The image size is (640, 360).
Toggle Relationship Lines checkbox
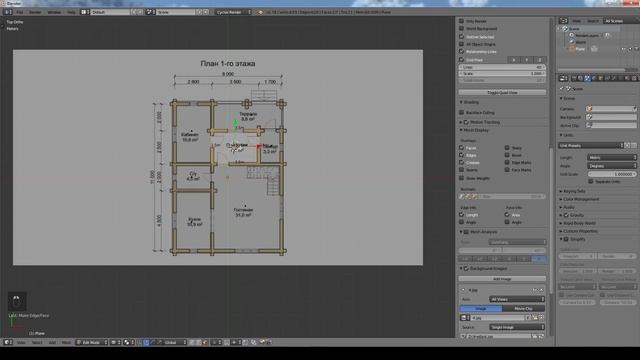click(x=462, y=51)
